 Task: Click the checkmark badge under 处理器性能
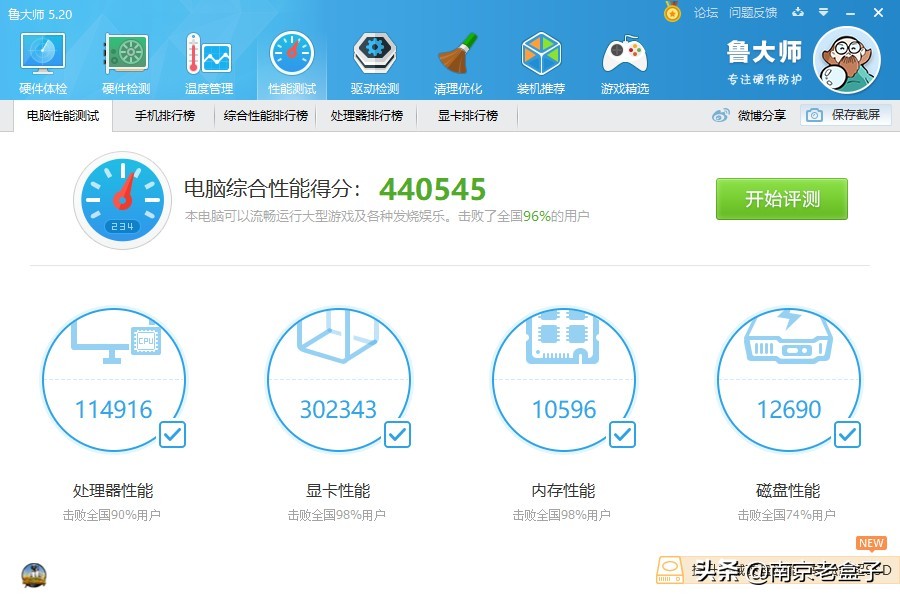172,434
